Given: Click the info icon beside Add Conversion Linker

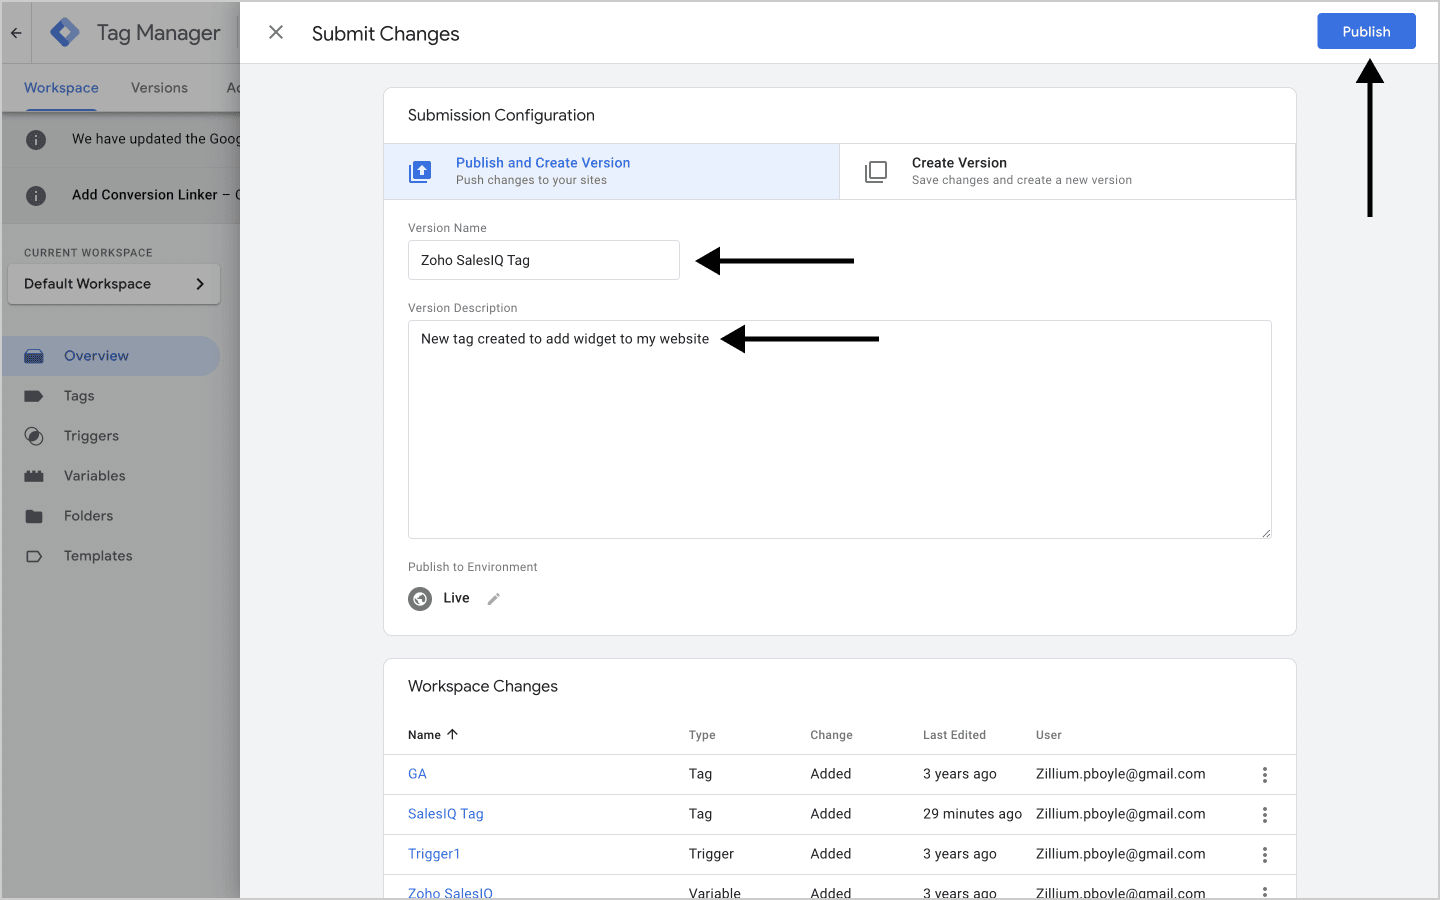Looking at the screenshot, I should click(36, 196).
